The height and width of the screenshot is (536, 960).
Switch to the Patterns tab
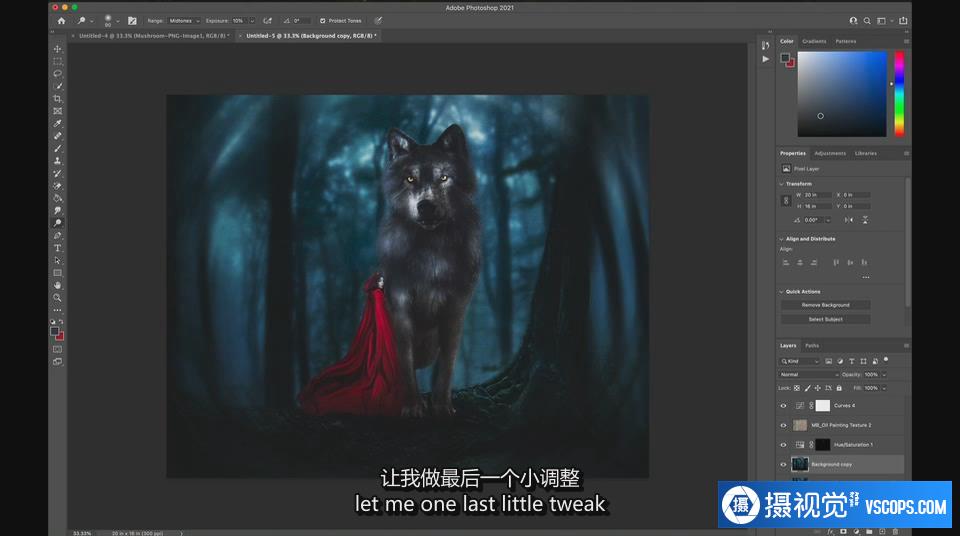click(846, 41)
